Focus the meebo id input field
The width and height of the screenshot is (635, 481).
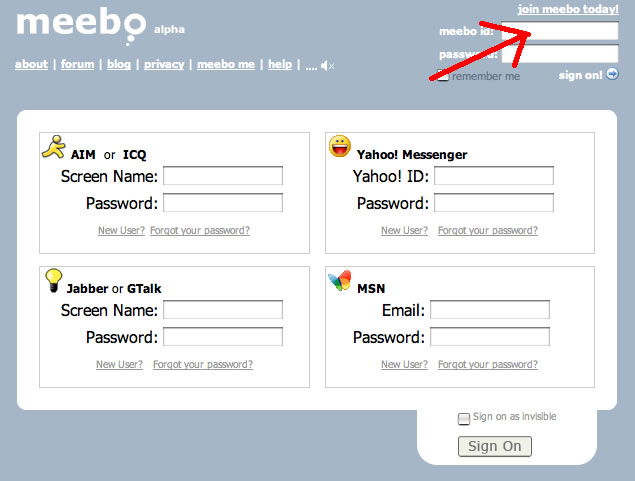coord(560,31)
